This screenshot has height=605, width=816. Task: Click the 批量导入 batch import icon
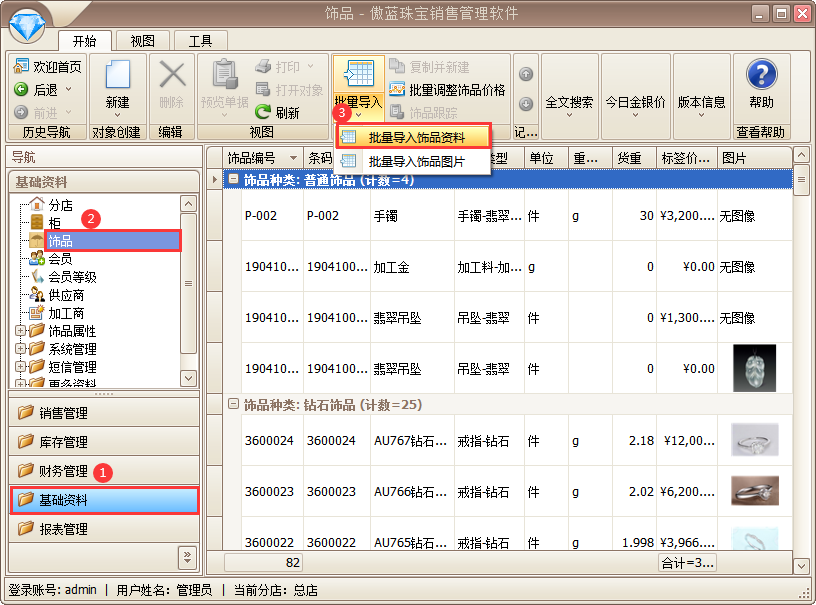point(359,74)
